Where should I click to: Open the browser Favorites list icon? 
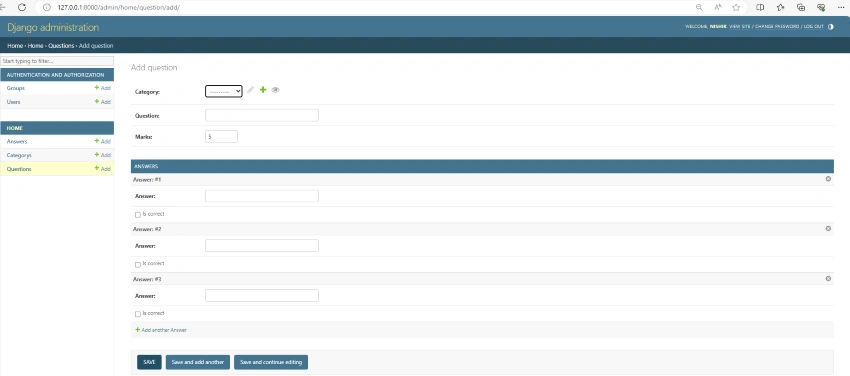coord(781,7)
